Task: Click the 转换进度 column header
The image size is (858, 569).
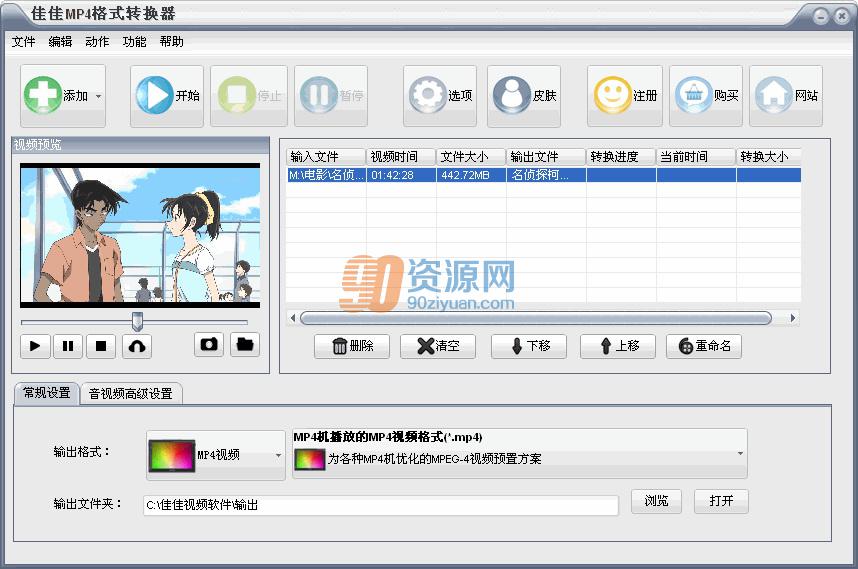Action: (x=621, y=157)
